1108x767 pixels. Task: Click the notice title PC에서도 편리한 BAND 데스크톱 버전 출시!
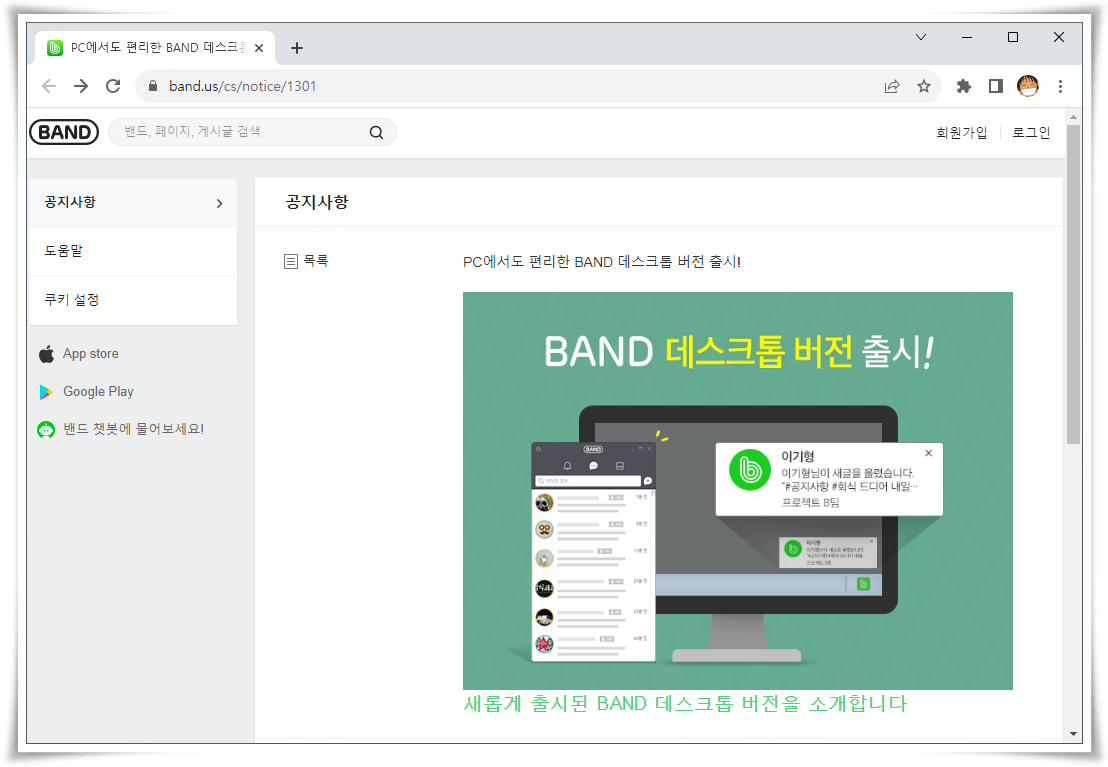601,262
